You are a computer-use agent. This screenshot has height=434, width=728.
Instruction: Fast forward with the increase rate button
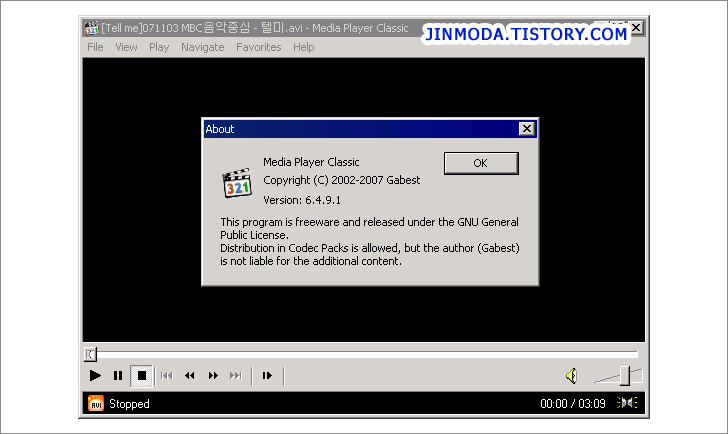click(x=213, y=376)
